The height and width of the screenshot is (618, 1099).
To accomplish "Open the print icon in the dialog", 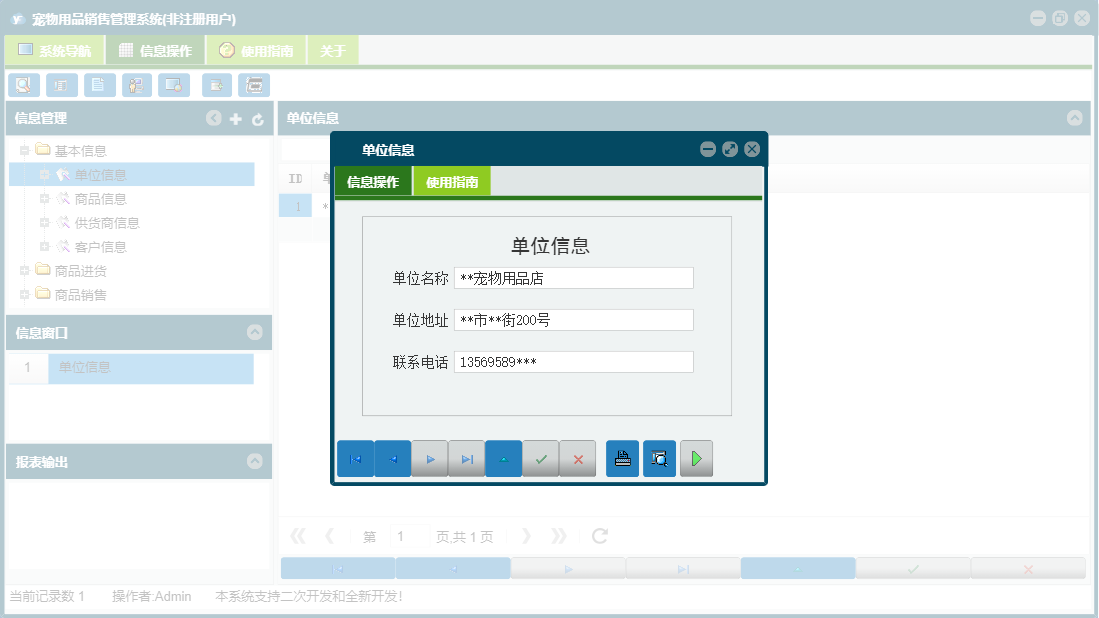I will click(x=622, y=458).
